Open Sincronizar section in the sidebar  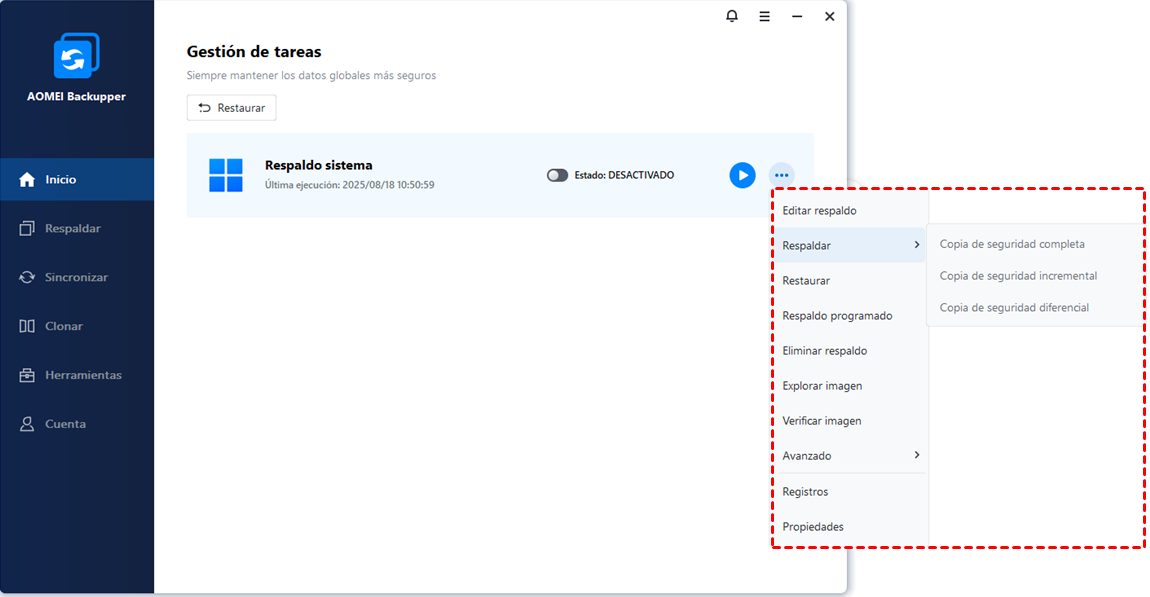[77, 277]
